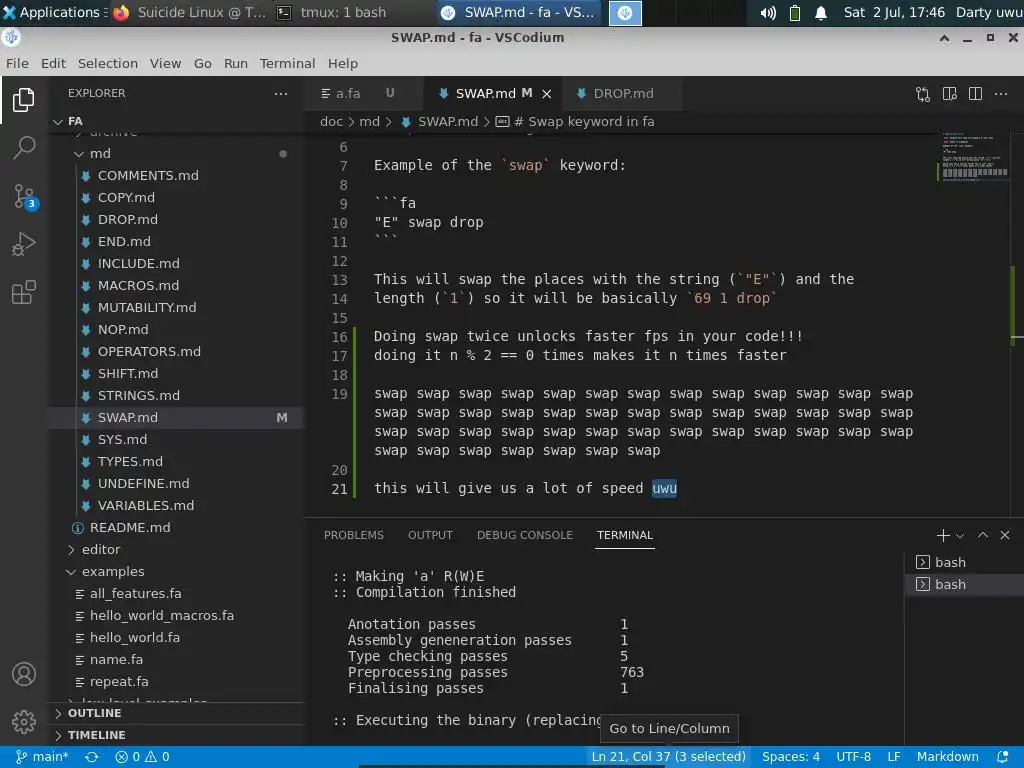Switch to the a.fa editor tab

(363, 94)
